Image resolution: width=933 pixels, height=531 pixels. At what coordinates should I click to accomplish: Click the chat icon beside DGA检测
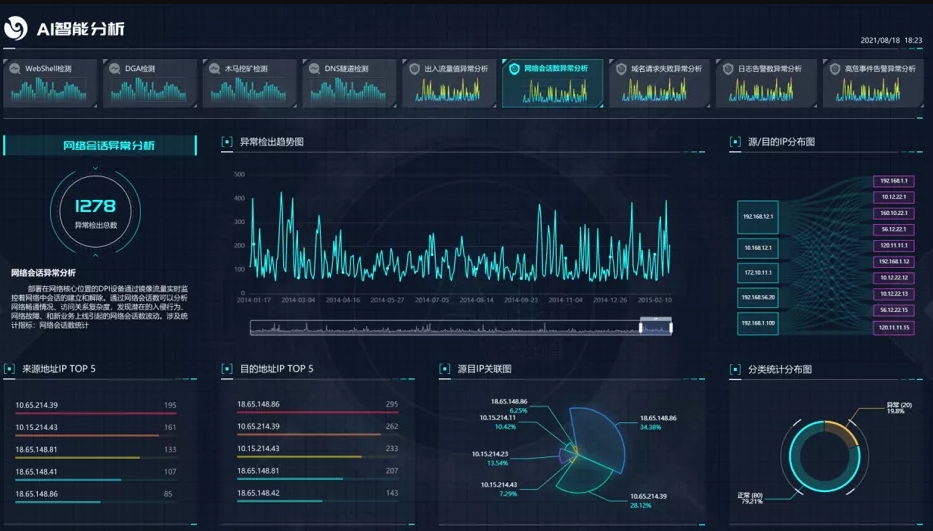115,69
